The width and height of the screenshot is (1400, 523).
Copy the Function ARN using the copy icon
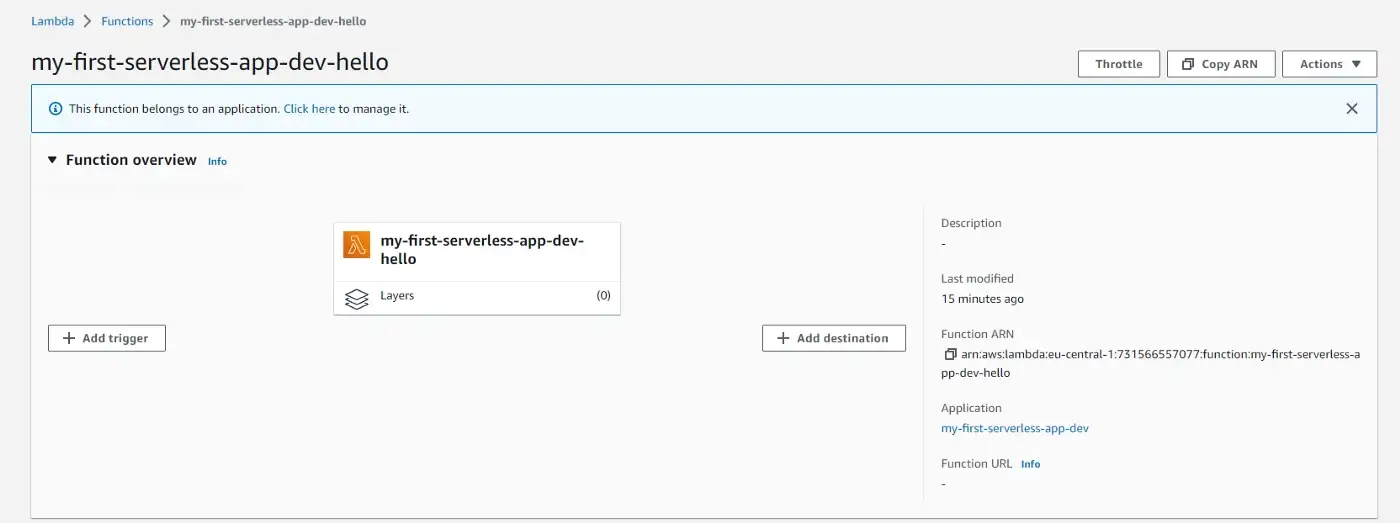click(x=950, y=355)
